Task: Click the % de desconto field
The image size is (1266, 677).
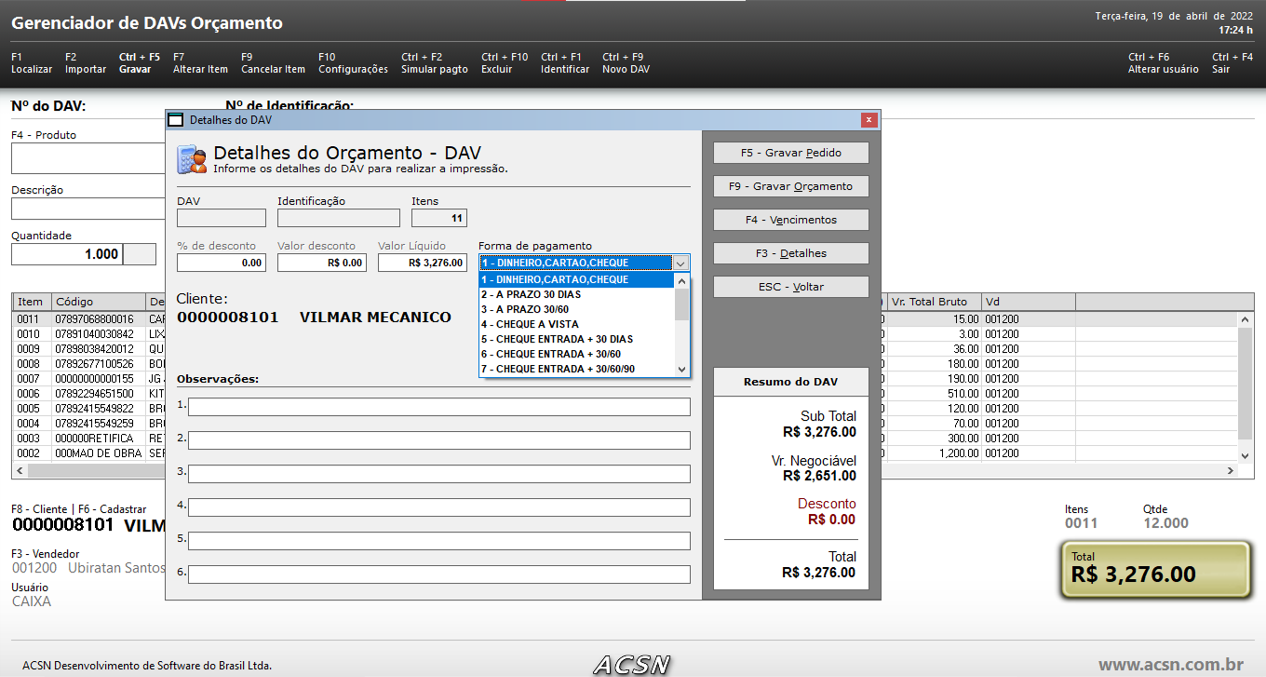Action: coord(221,263)
